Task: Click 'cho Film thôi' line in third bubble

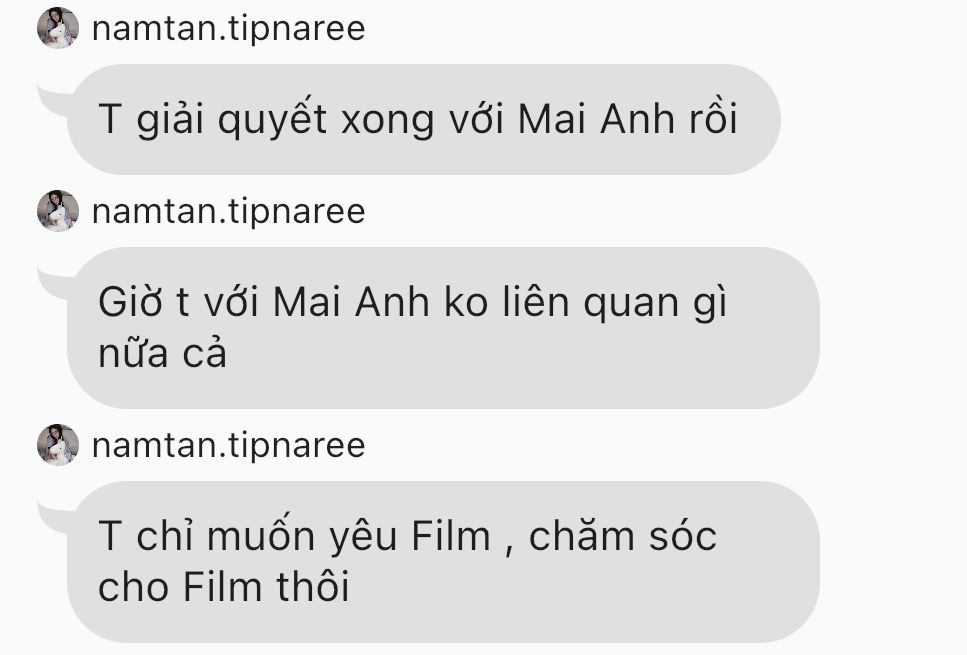Action: (x=224, y=587)
